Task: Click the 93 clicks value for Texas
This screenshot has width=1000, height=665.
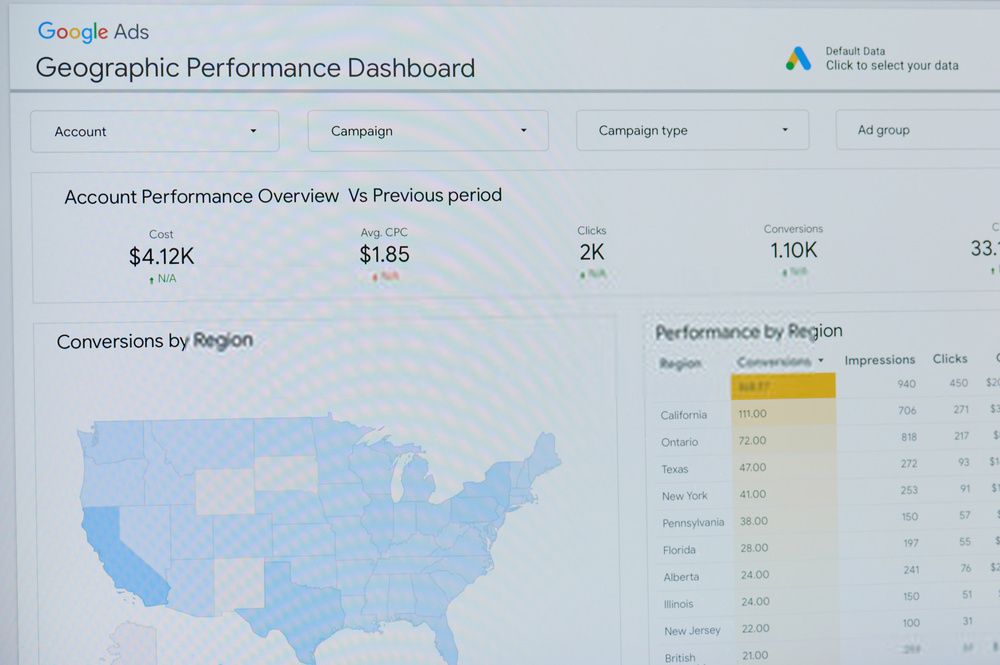Action: point(964,462)
